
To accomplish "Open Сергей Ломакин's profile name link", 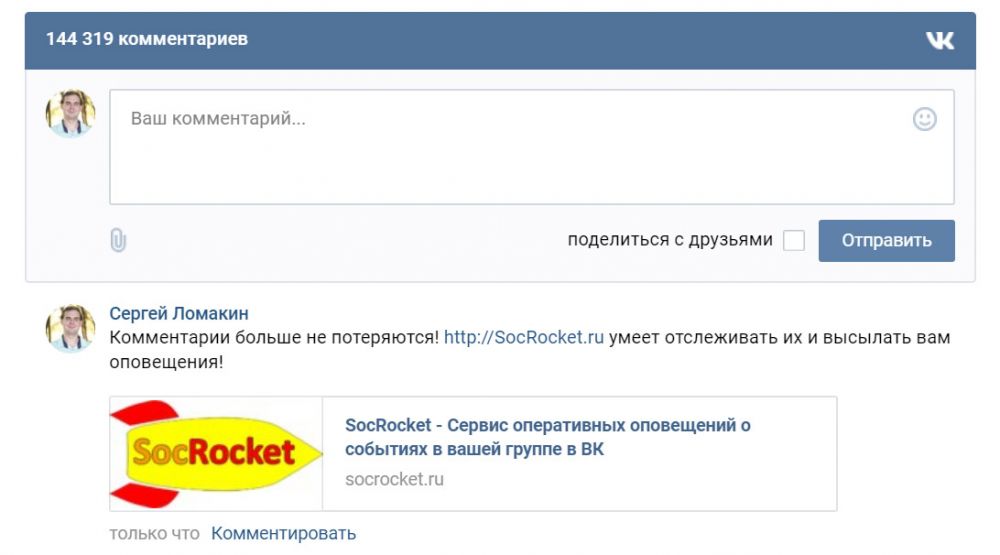I will [x=179, y=314].
